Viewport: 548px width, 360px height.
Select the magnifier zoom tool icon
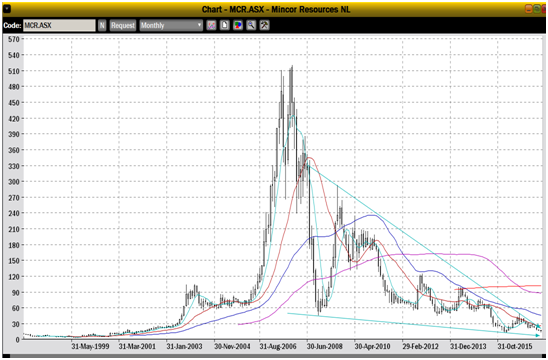(x=251, y=25)
